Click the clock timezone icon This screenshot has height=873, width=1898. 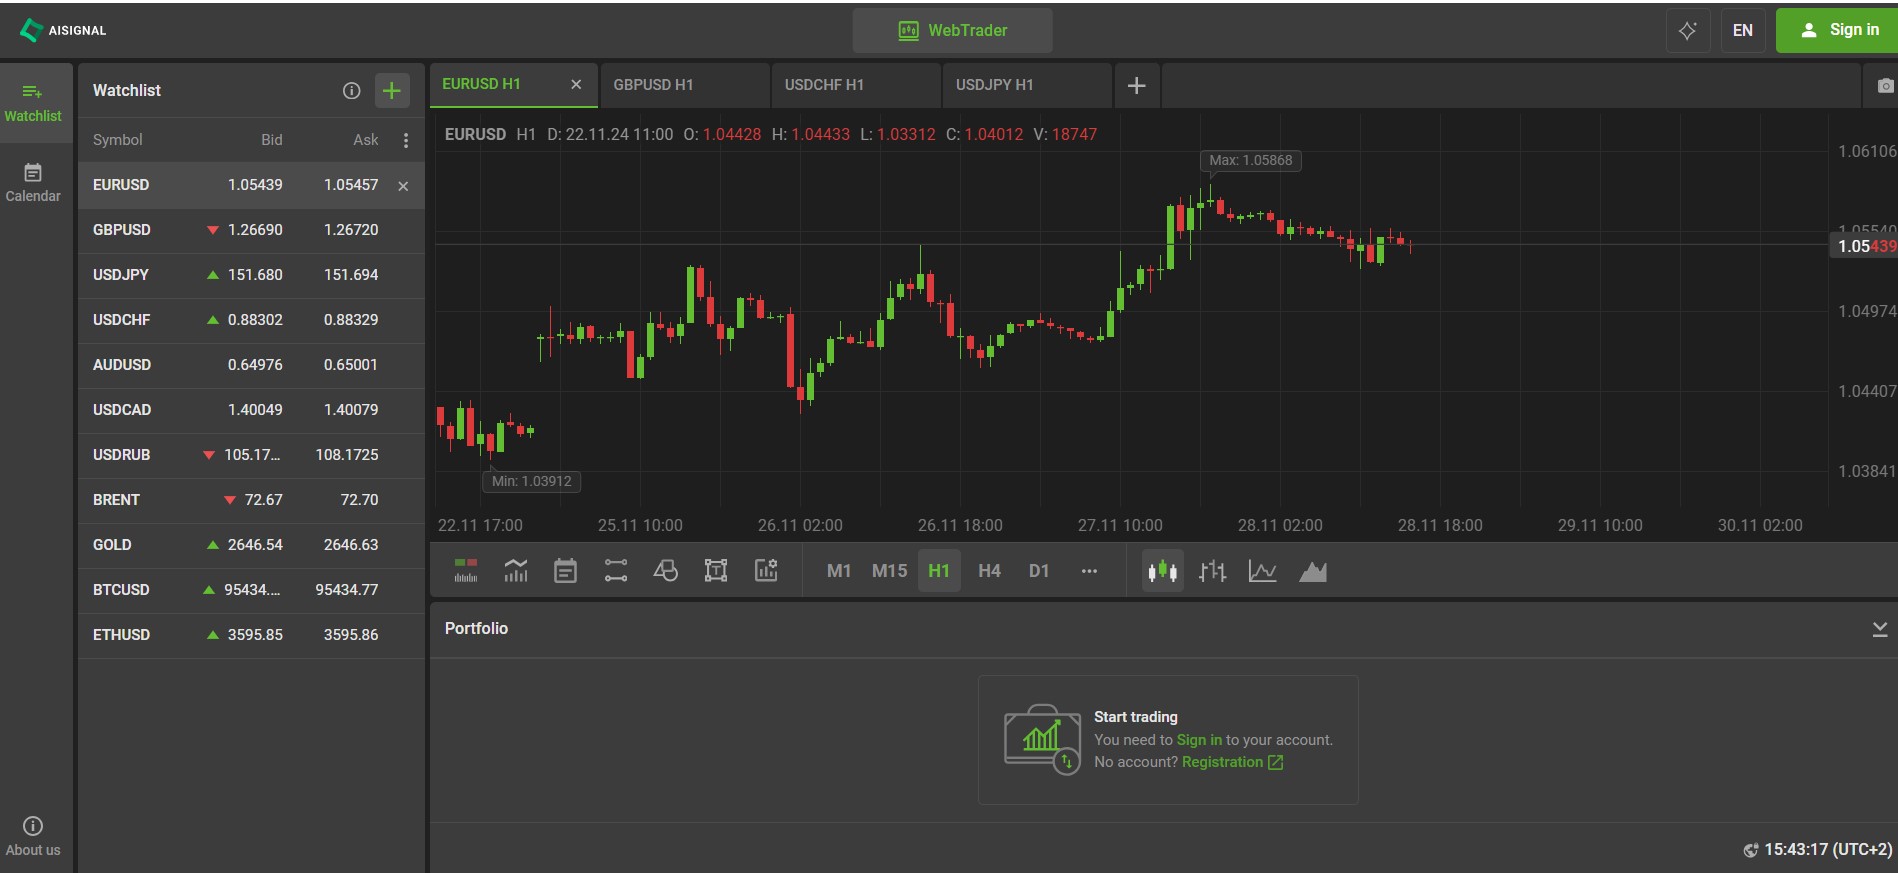click(1751, 850)
